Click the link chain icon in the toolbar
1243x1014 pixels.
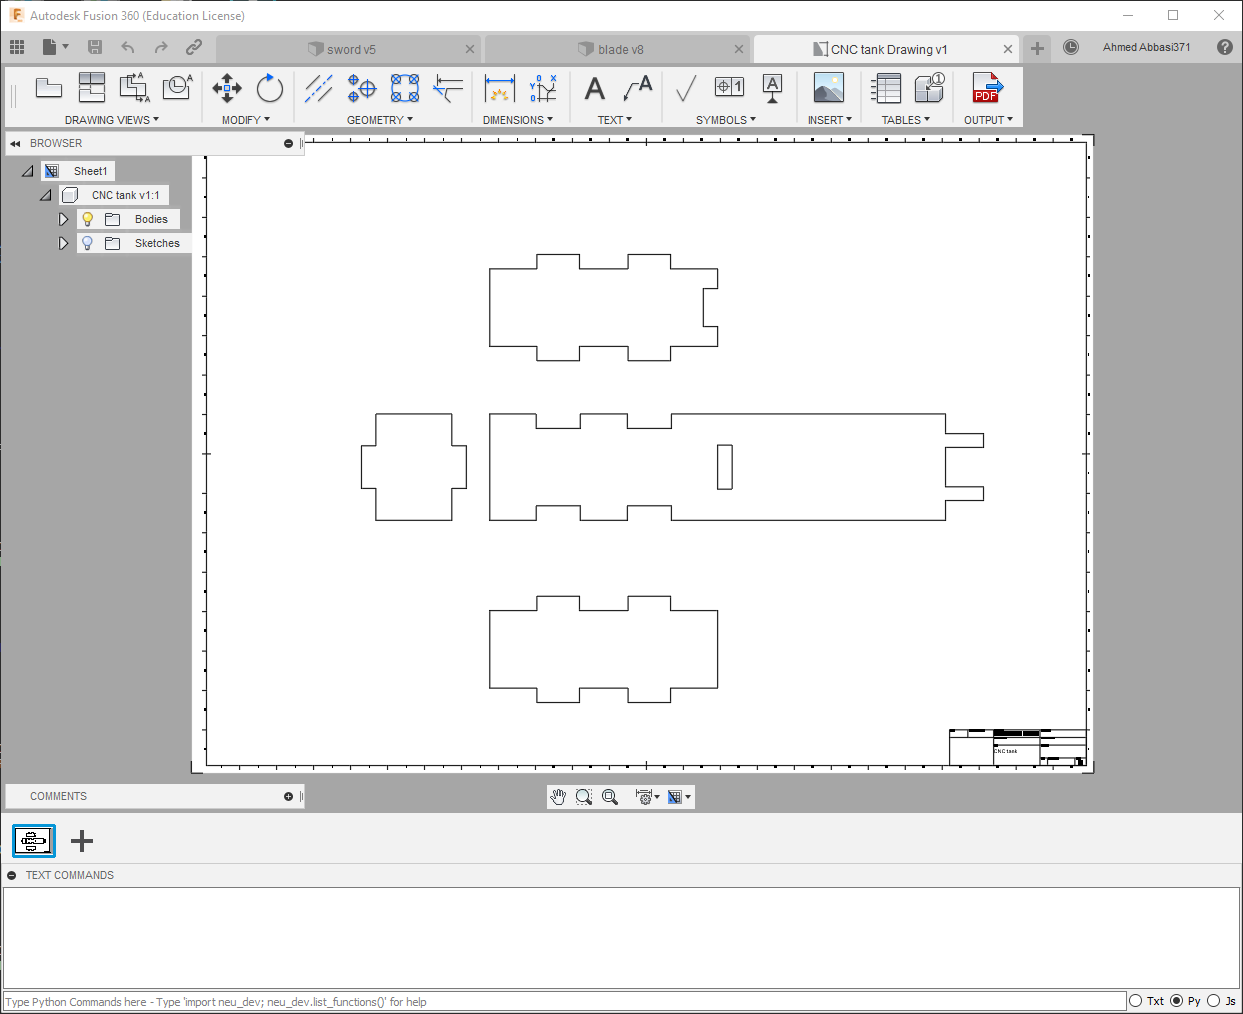click(194, 47)
